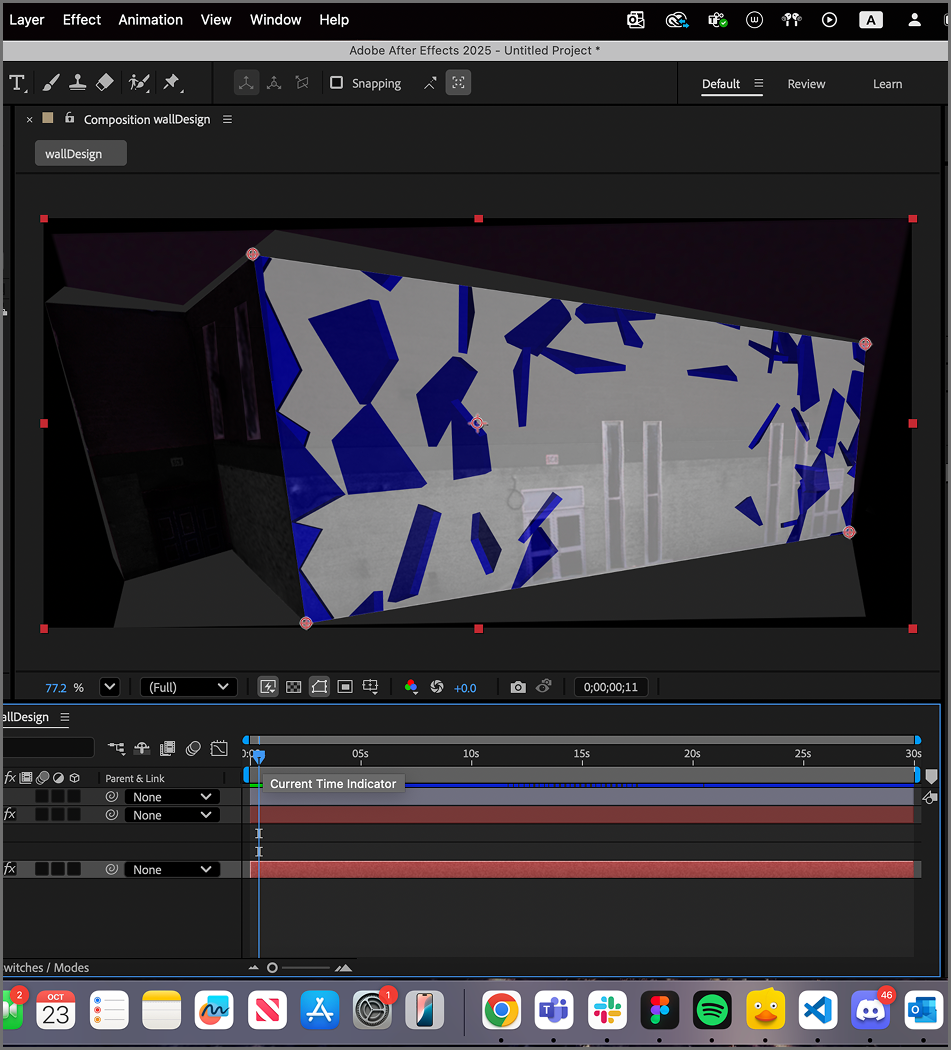Image resolution: width=951 pixels, height=1050 pixels.
Task: Open the Show Channel color icon
Action: 411,687
